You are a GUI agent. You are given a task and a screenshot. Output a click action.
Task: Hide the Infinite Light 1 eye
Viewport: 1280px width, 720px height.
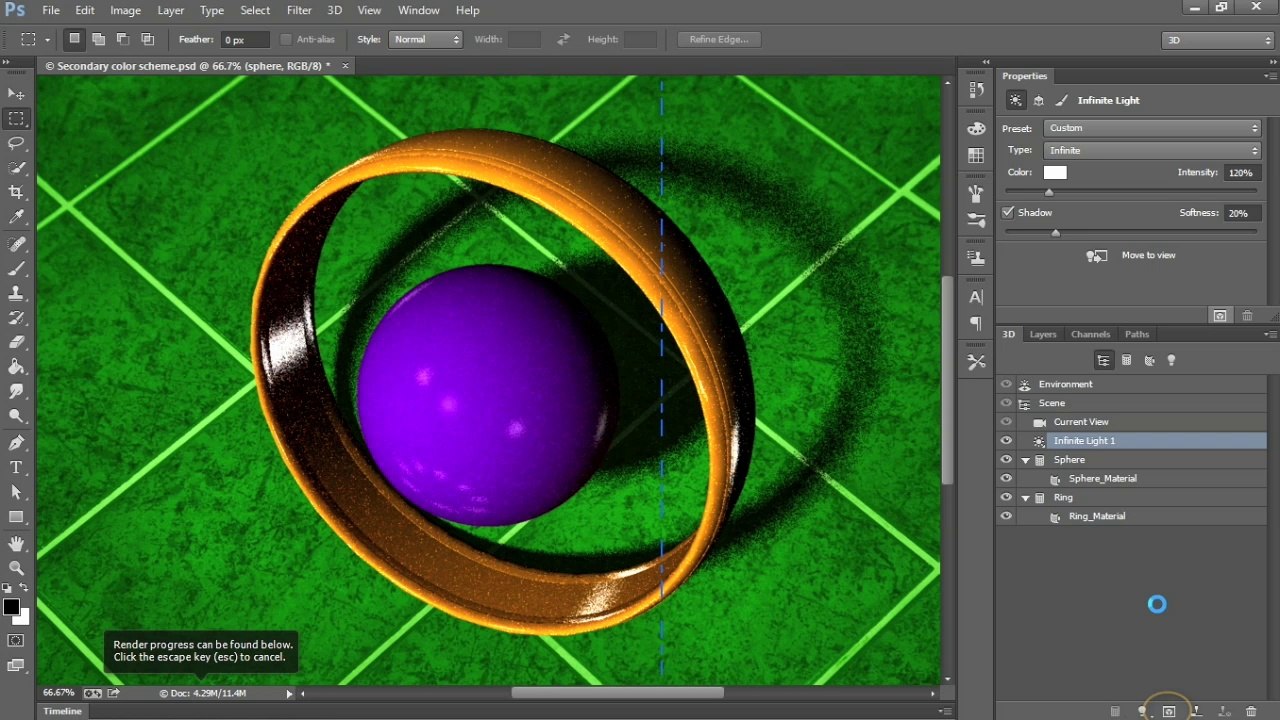pos(1006,441)
